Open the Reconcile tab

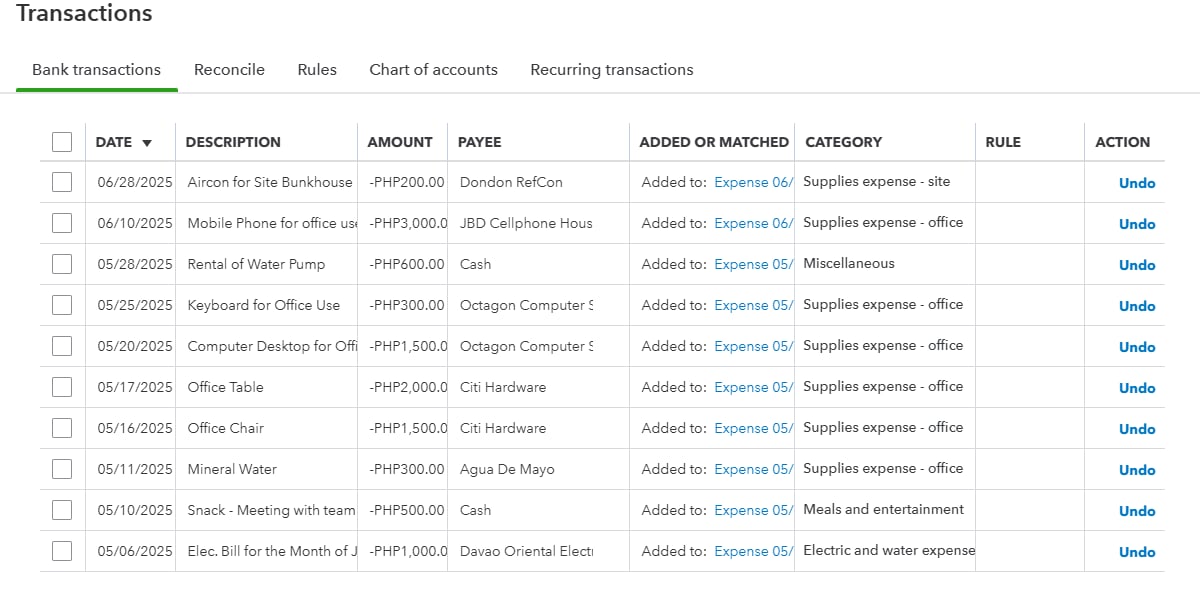click(229, 70)
